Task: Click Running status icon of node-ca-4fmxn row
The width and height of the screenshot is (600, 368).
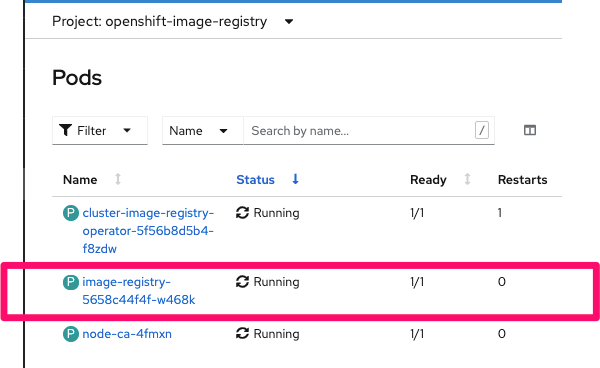Action: tap(243, 334)
